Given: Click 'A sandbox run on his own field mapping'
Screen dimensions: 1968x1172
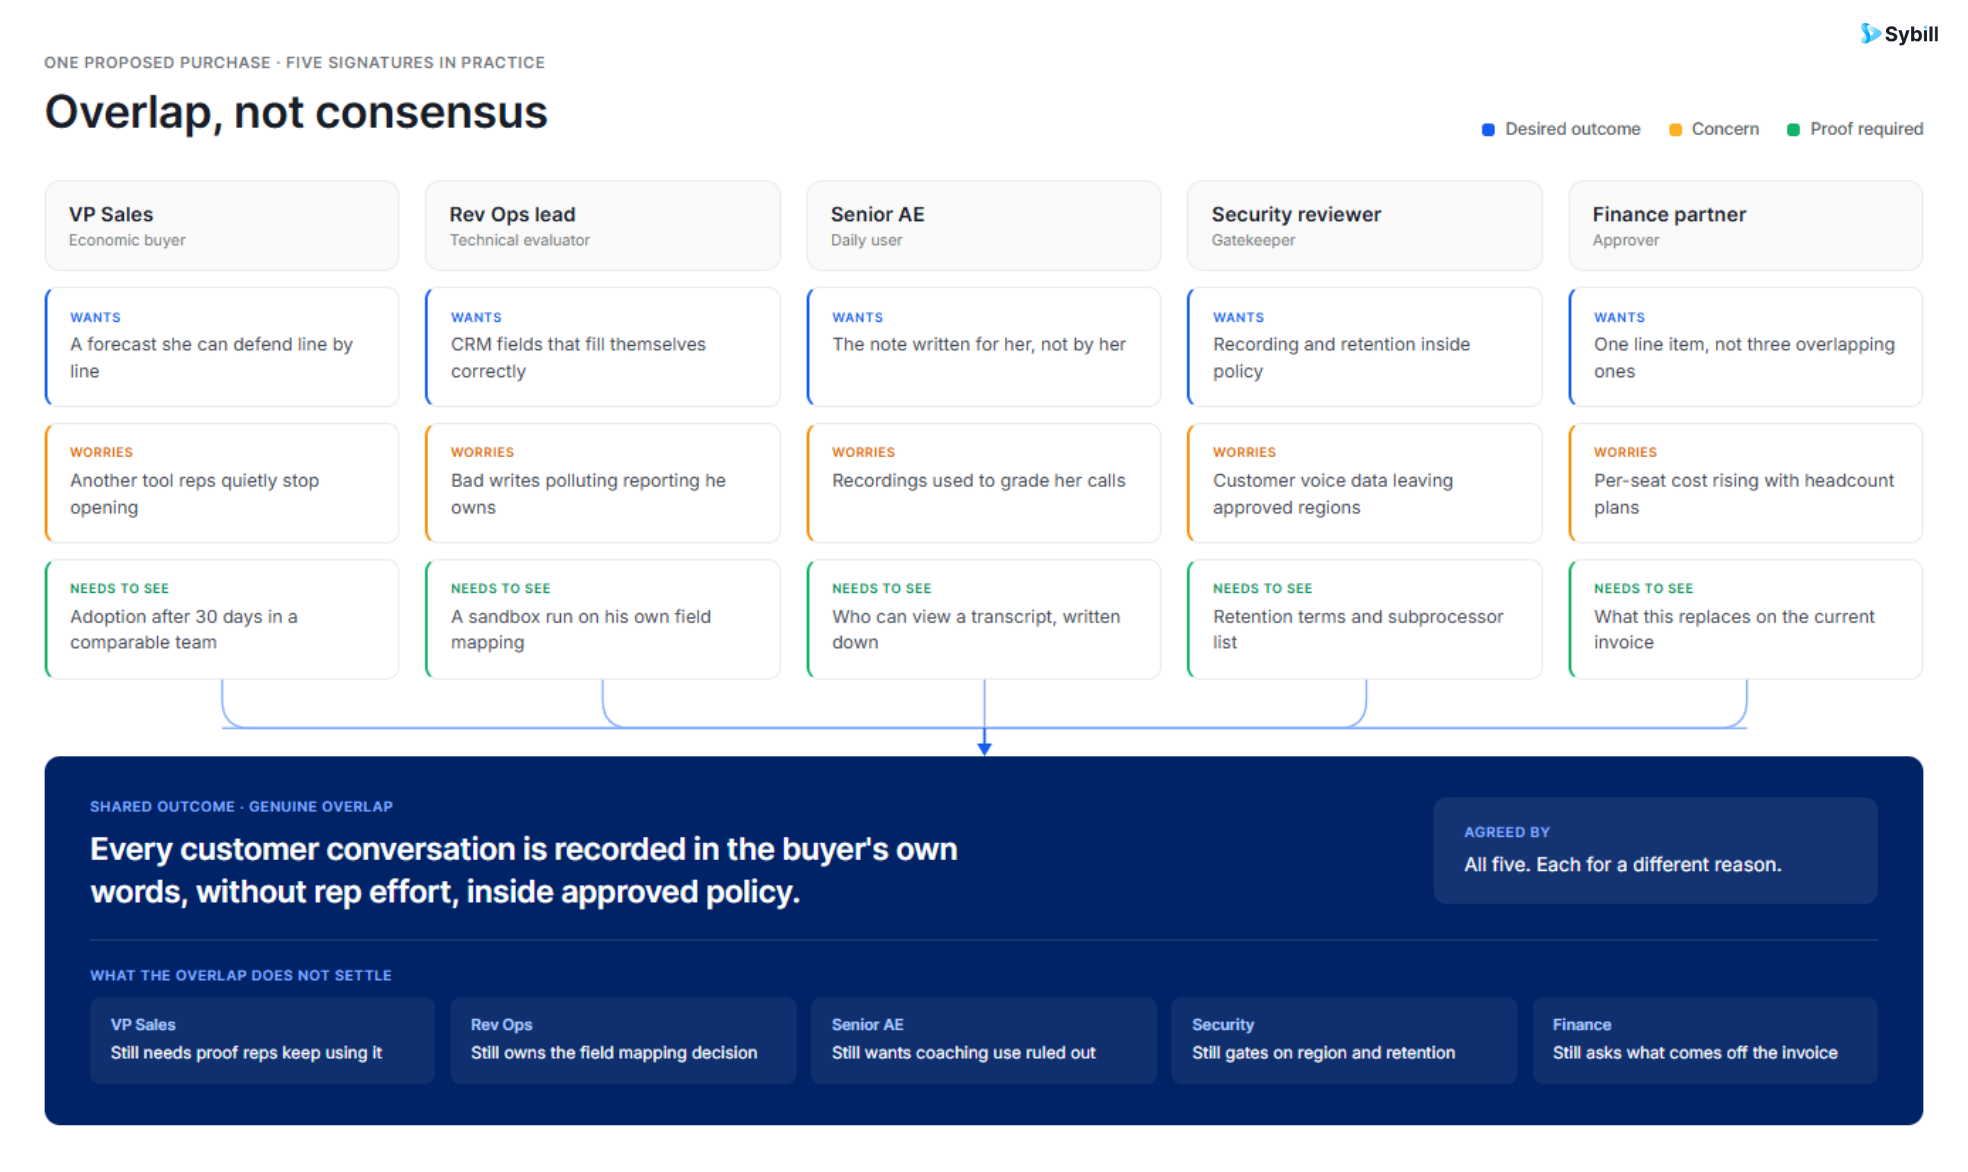Looking at the screenshot, I should 581,630.
